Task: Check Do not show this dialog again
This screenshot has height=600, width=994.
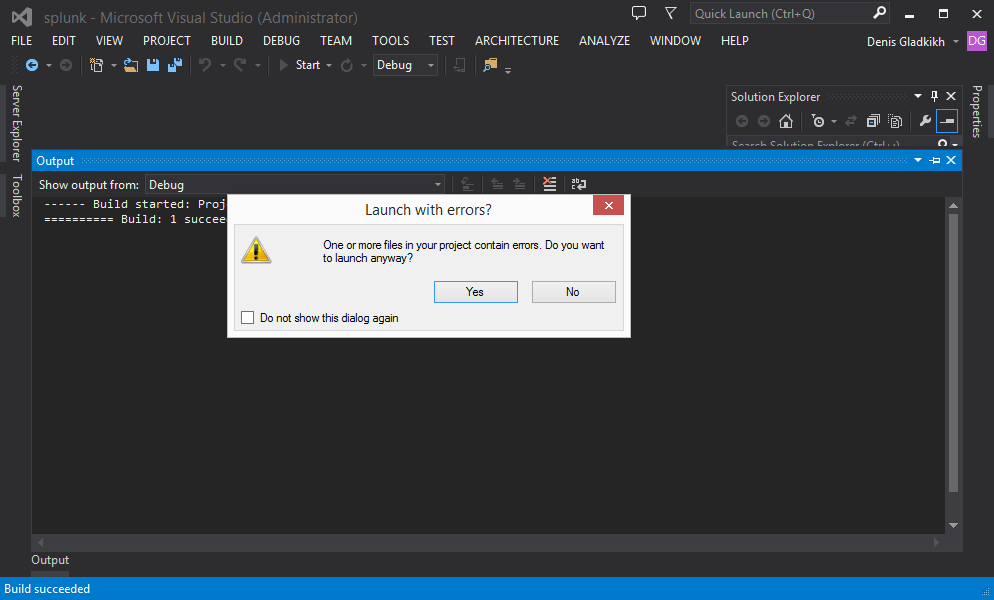Action: click(247, 318)
